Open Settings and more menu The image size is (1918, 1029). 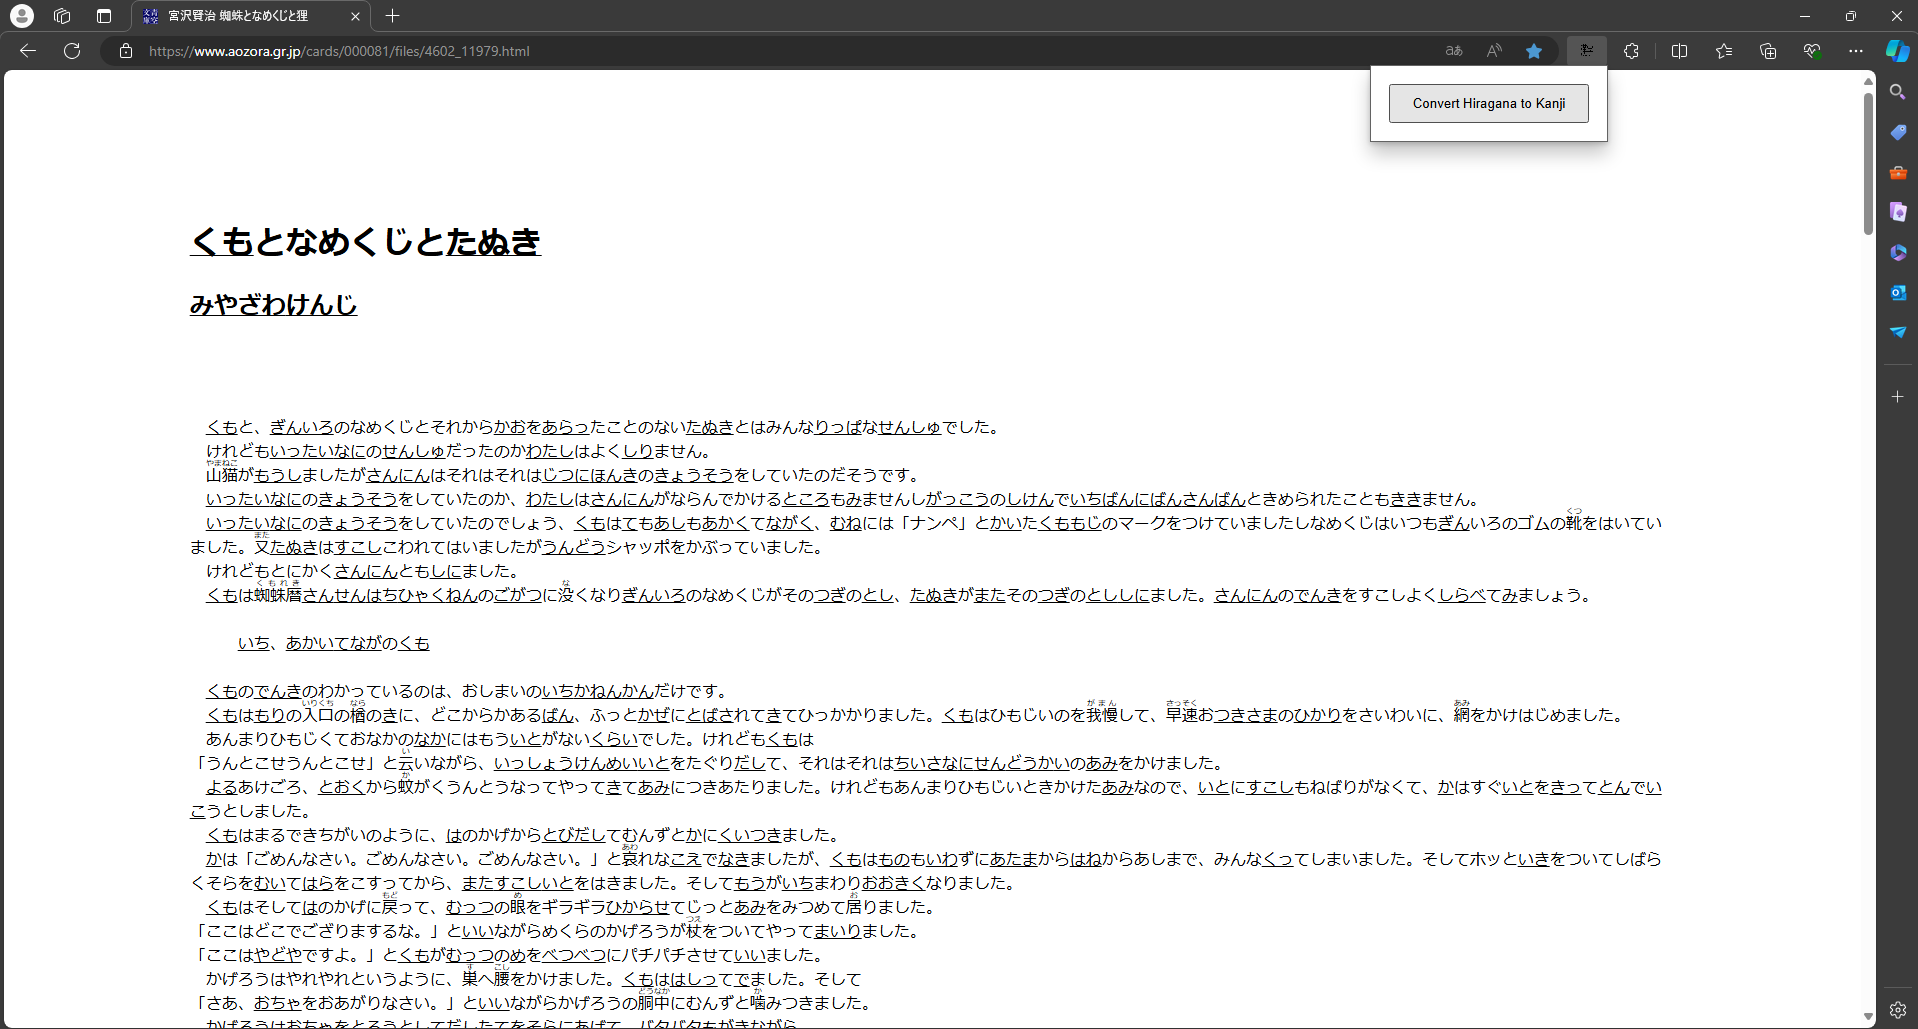point(1856,51)
